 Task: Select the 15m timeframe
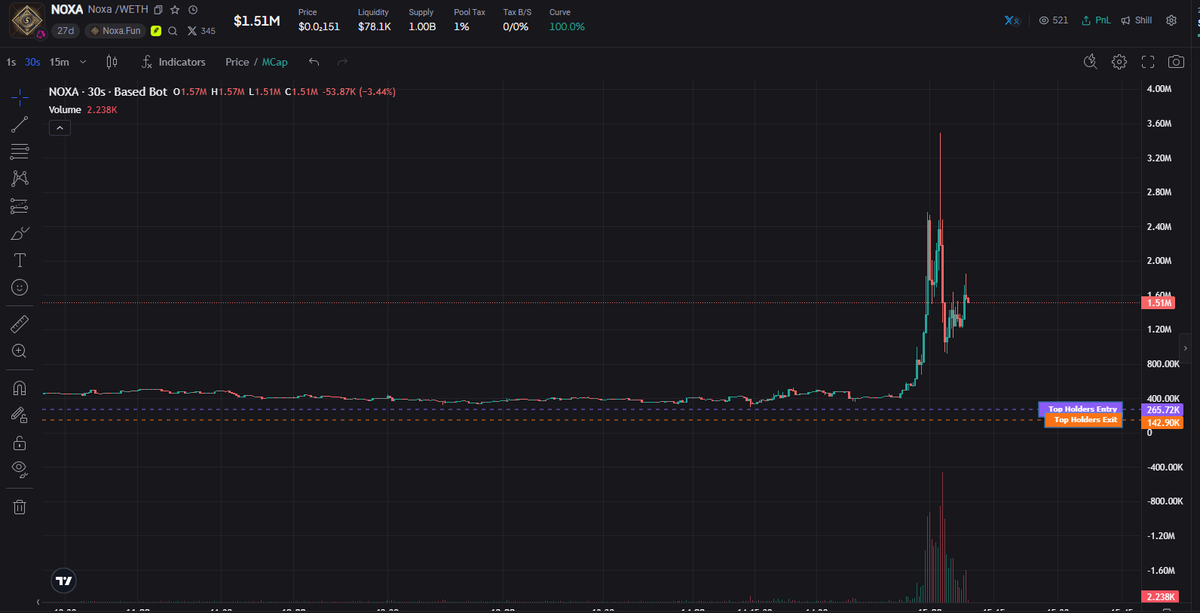point(59,62)
